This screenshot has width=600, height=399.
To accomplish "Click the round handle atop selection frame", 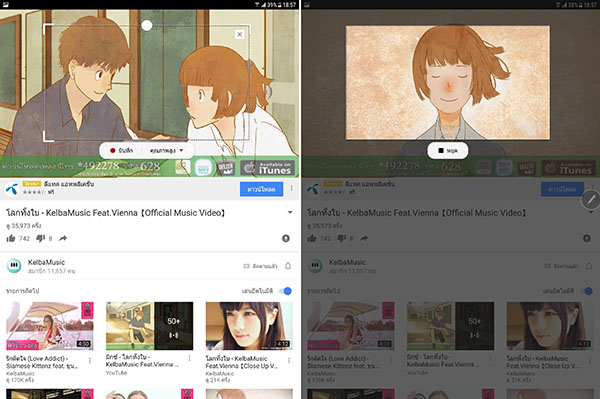I will coord(147,25).
